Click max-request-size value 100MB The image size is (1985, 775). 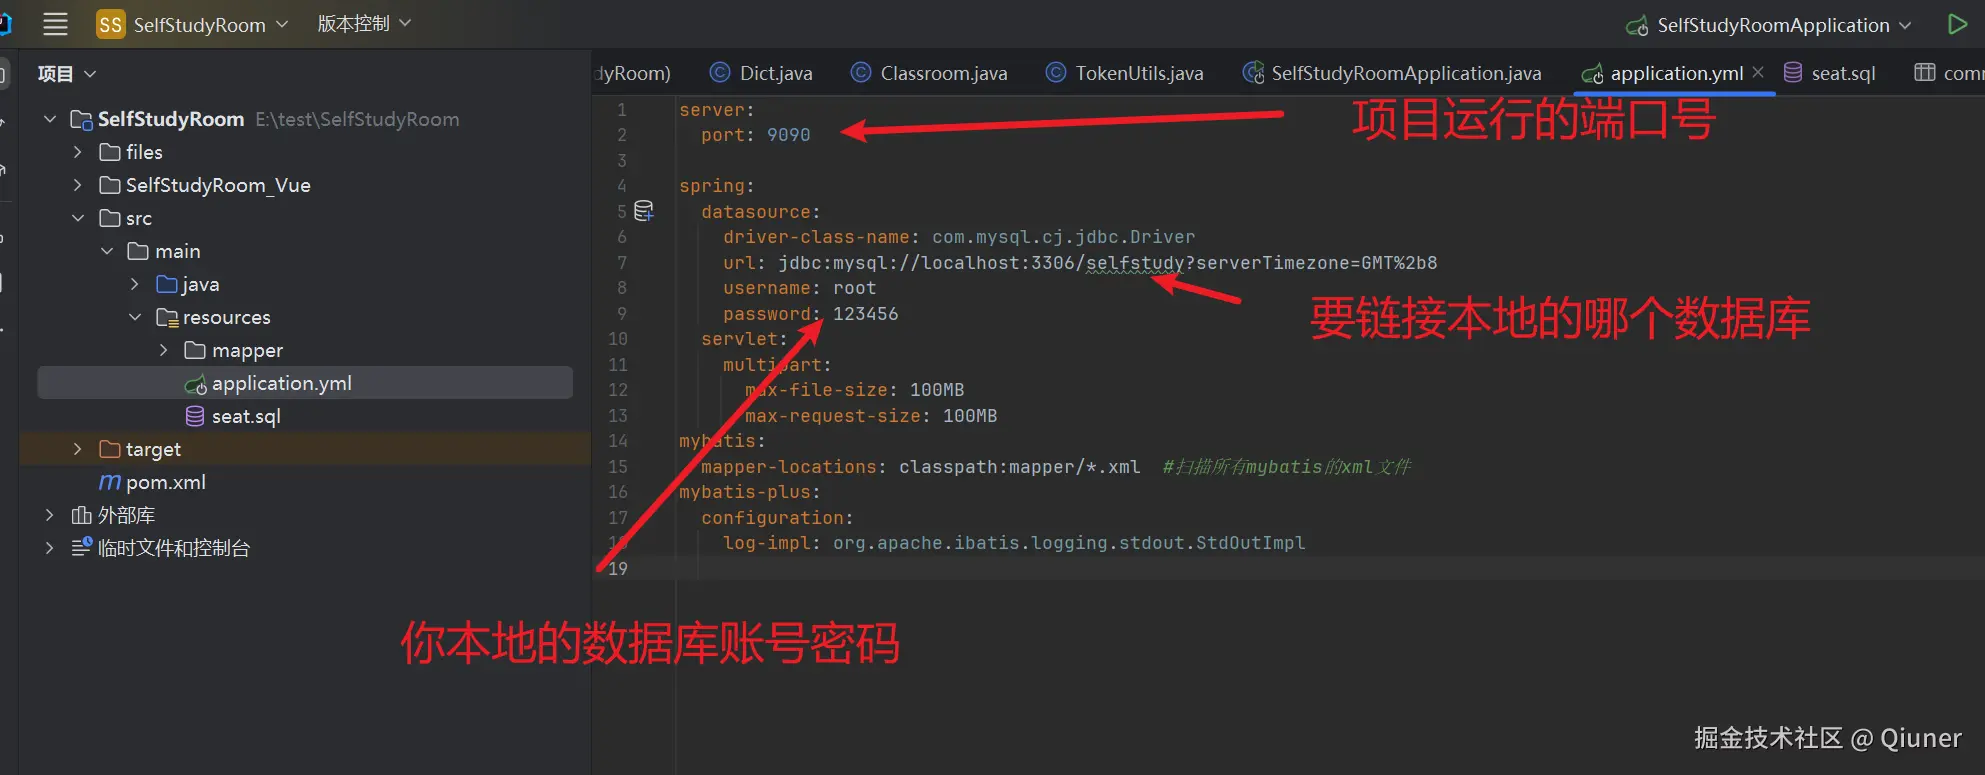click(x=970, y=416)
